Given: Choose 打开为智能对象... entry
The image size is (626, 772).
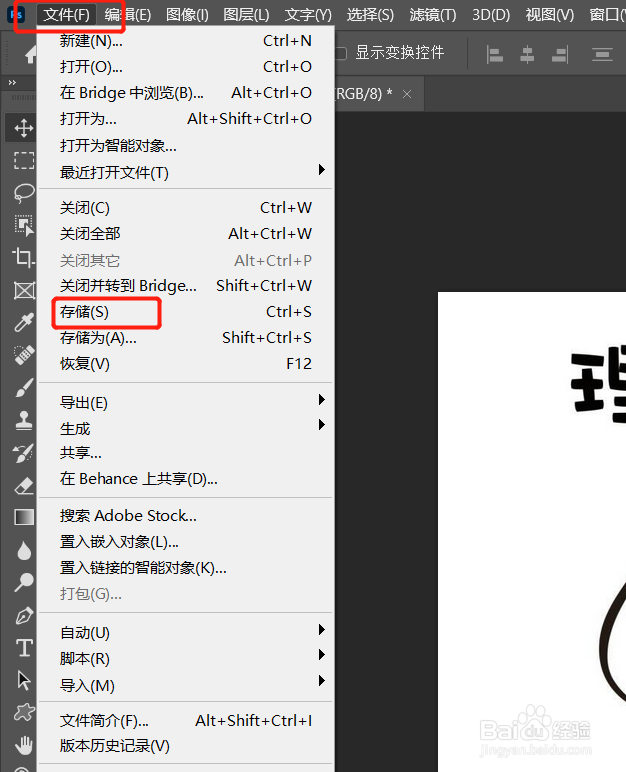Looking at the screenshot, I should pyautogui.click(x=186, y=146).
